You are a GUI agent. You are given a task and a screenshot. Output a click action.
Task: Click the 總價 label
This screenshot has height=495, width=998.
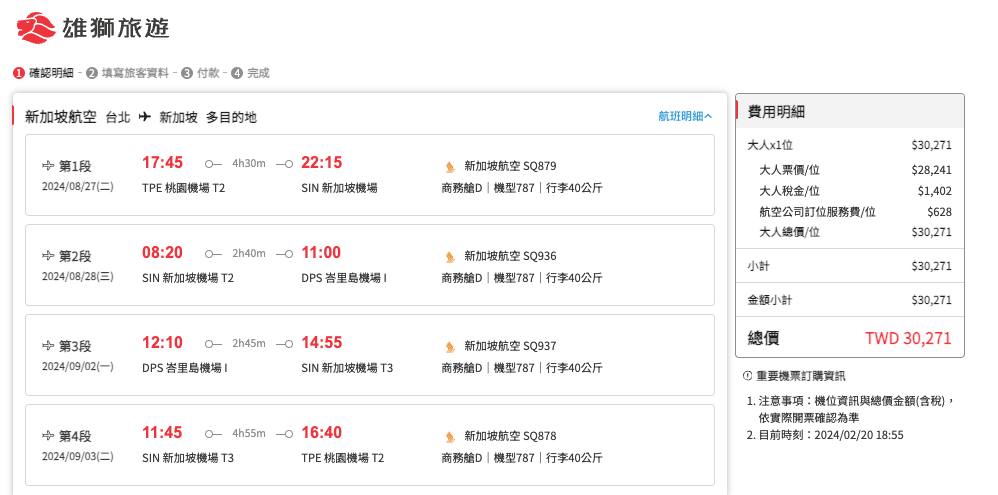763,338
